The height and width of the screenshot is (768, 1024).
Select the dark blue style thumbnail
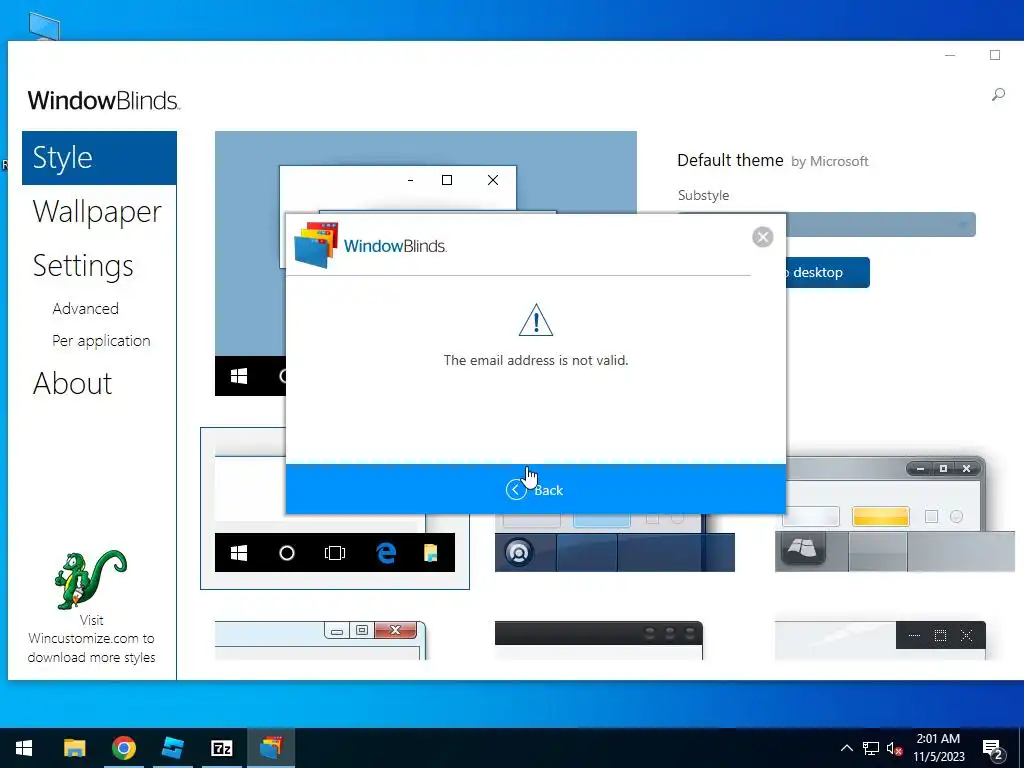pos(615,543)
